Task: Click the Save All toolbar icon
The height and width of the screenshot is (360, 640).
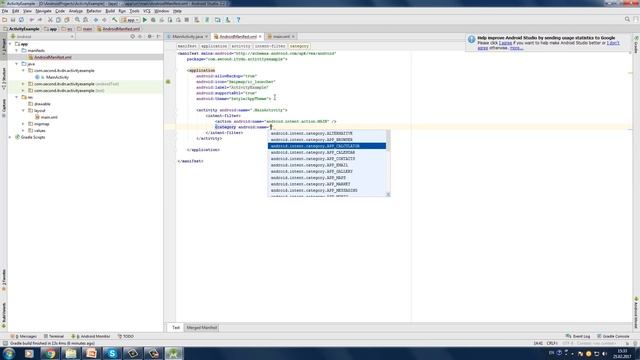Action: coord(13,20)
